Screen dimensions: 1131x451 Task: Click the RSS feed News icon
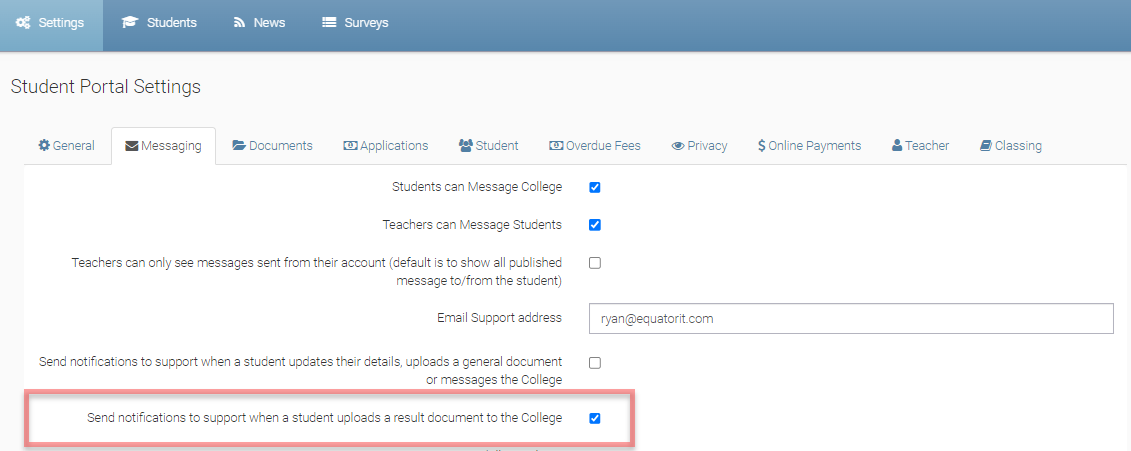point(240,23)
